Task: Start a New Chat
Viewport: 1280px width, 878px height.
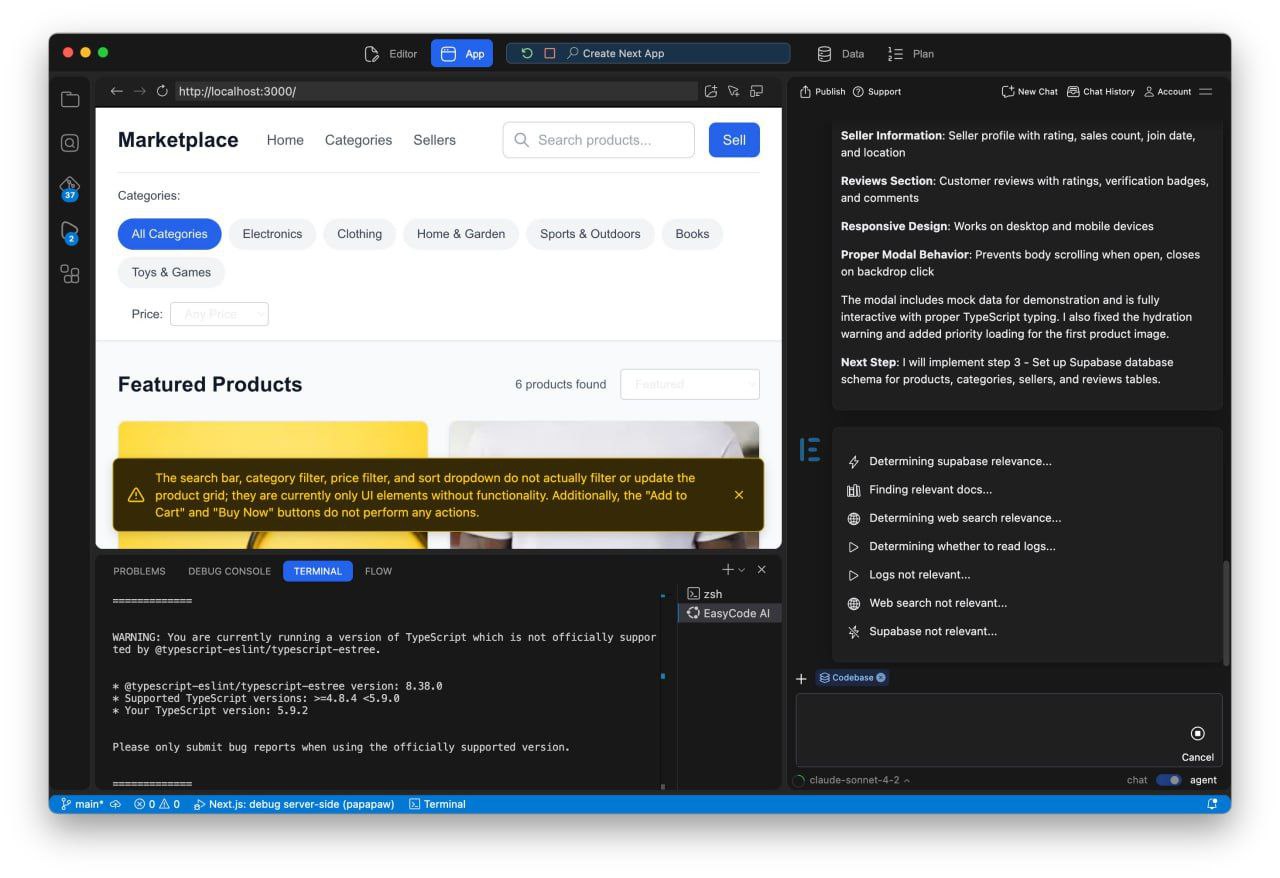Action: (x=1029, y=91)
